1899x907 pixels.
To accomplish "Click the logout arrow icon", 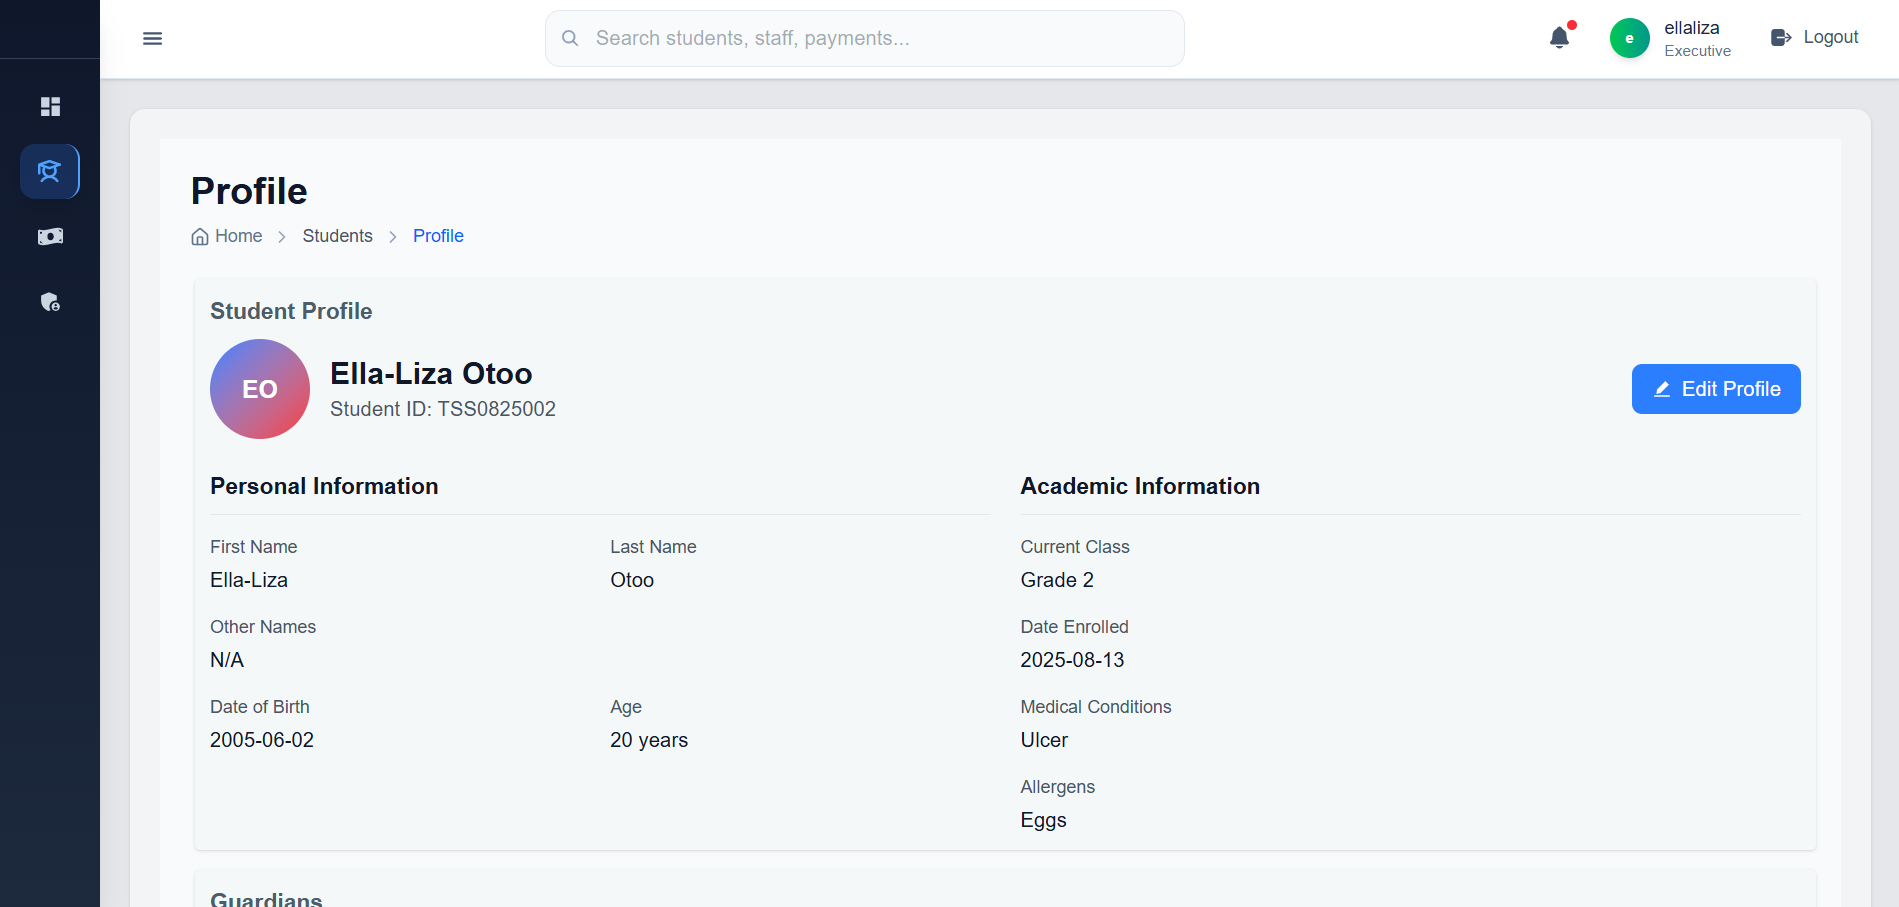I will pos(1781,37).
